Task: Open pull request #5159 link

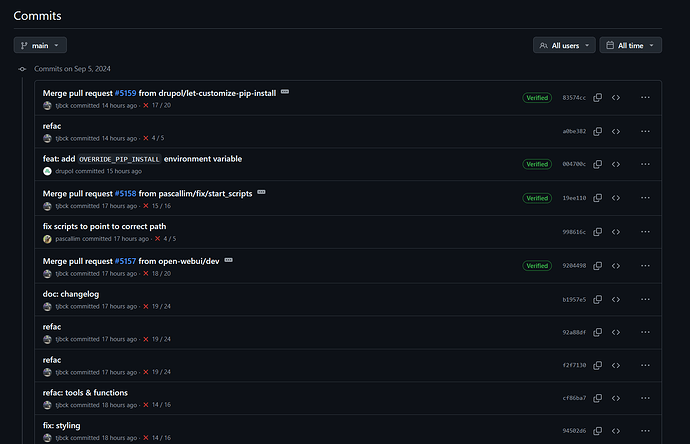Action: [x=125, y=93]
